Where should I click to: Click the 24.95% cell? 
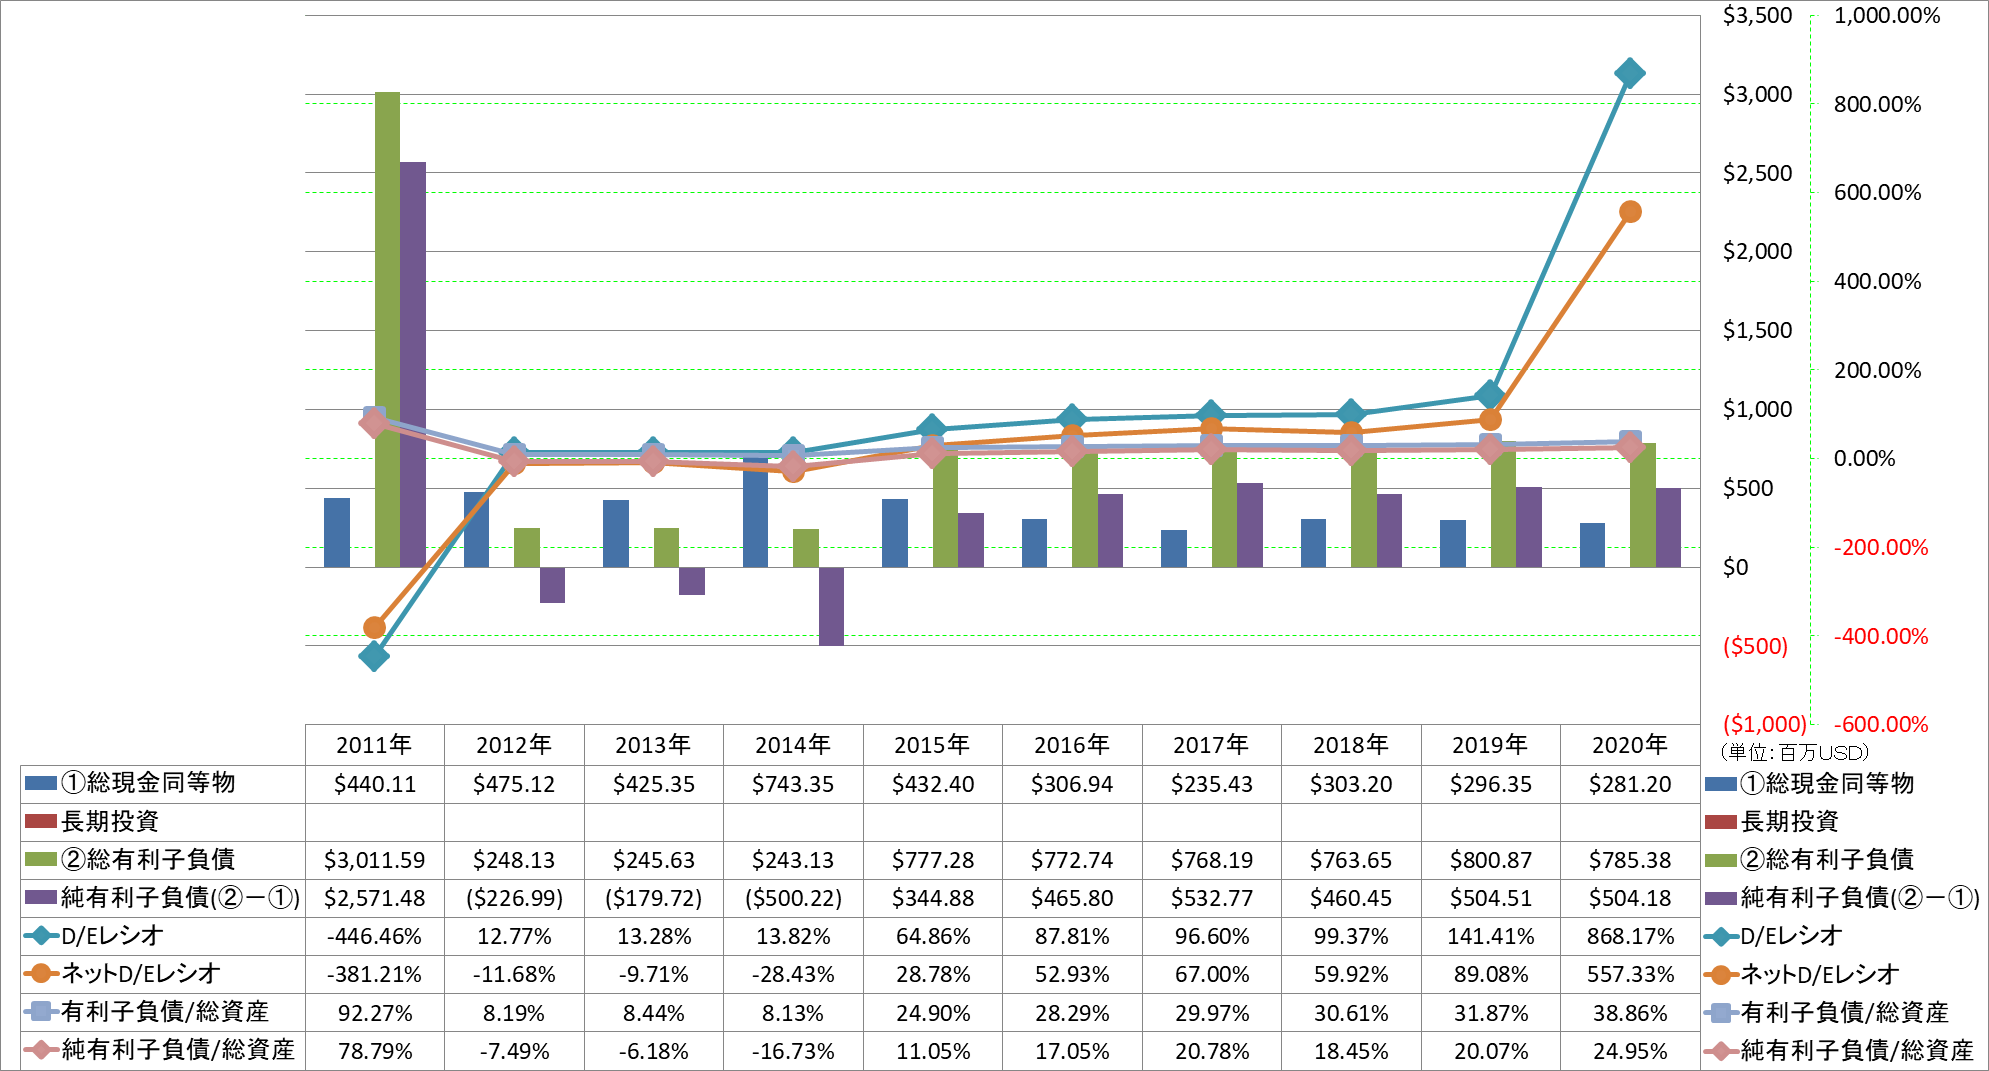coord(1630,1051)
